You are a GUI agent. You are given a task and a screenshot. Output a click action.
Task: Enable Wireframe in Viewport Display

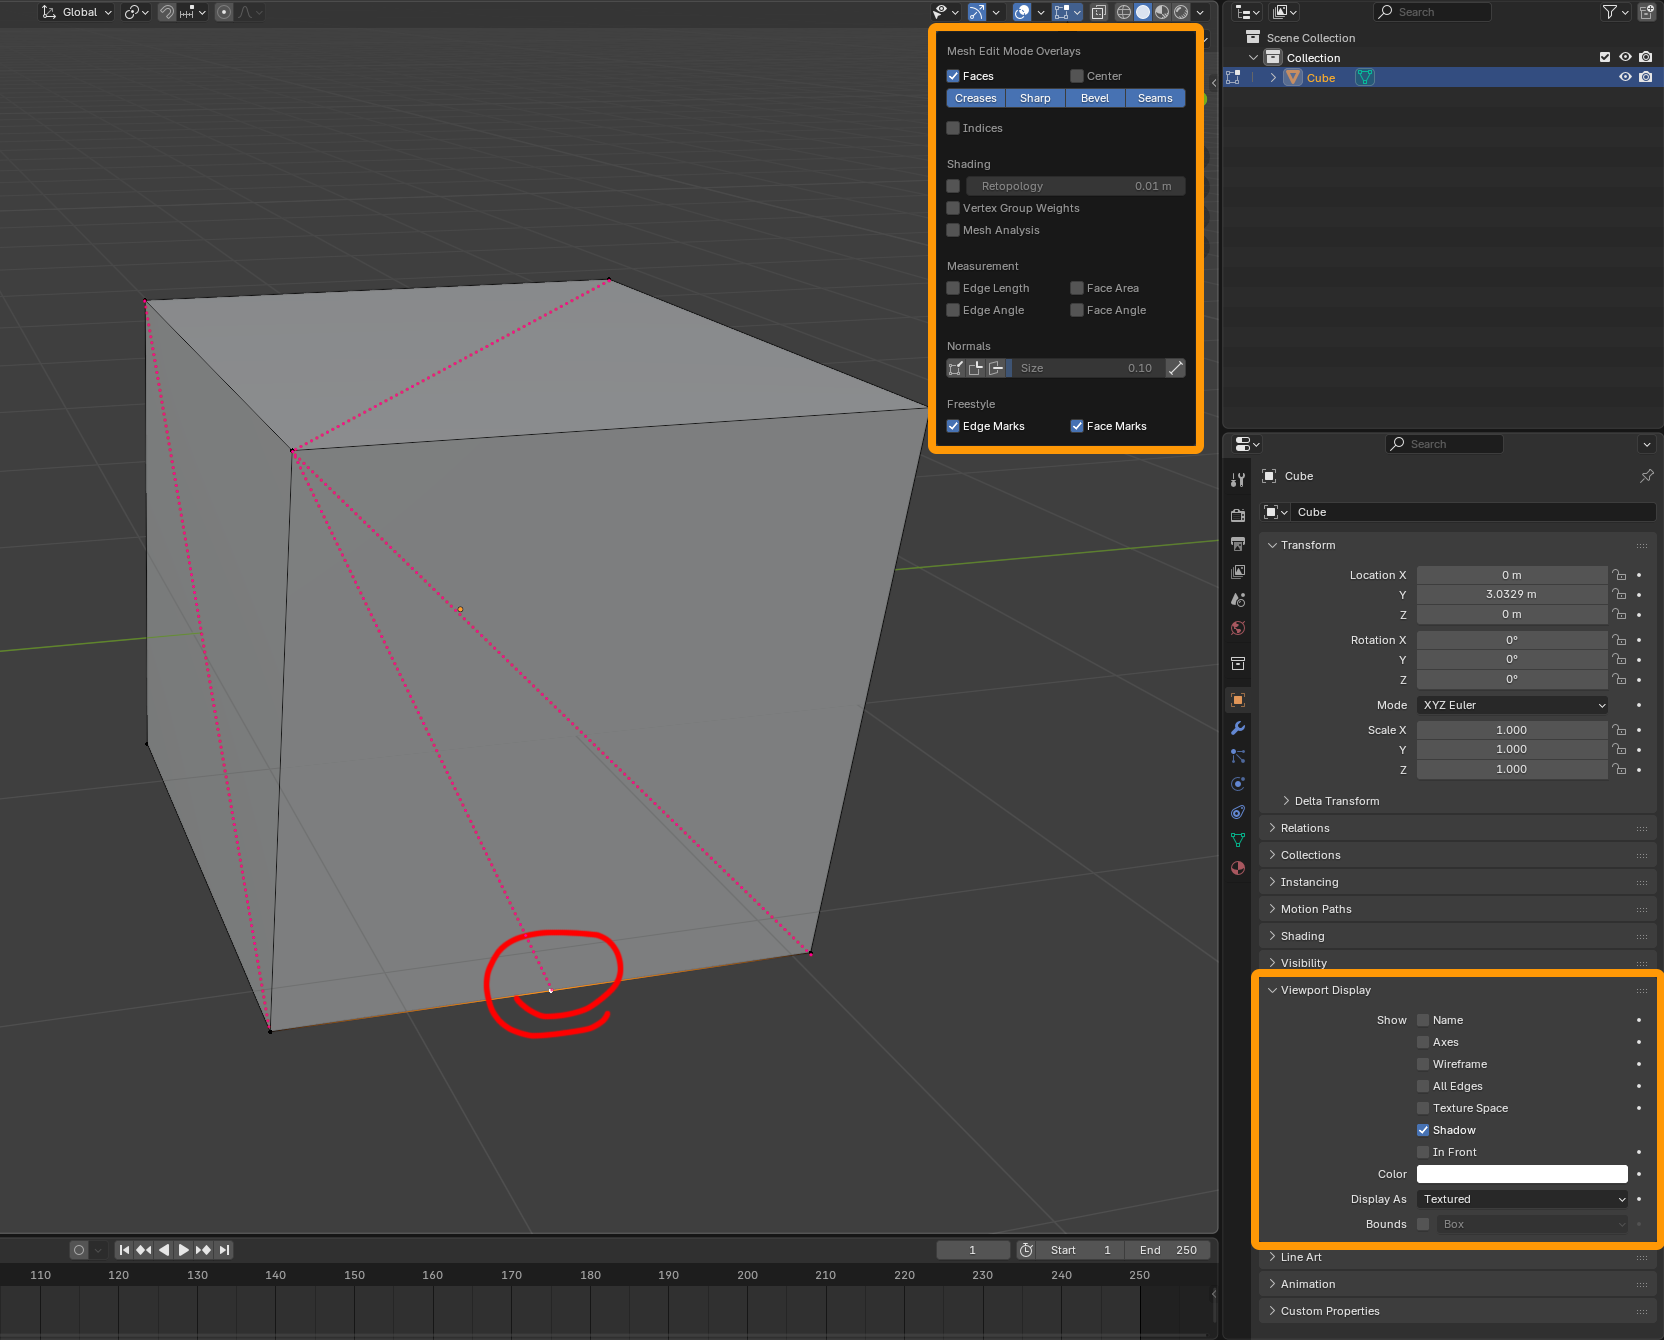tap(1423, 1064)
